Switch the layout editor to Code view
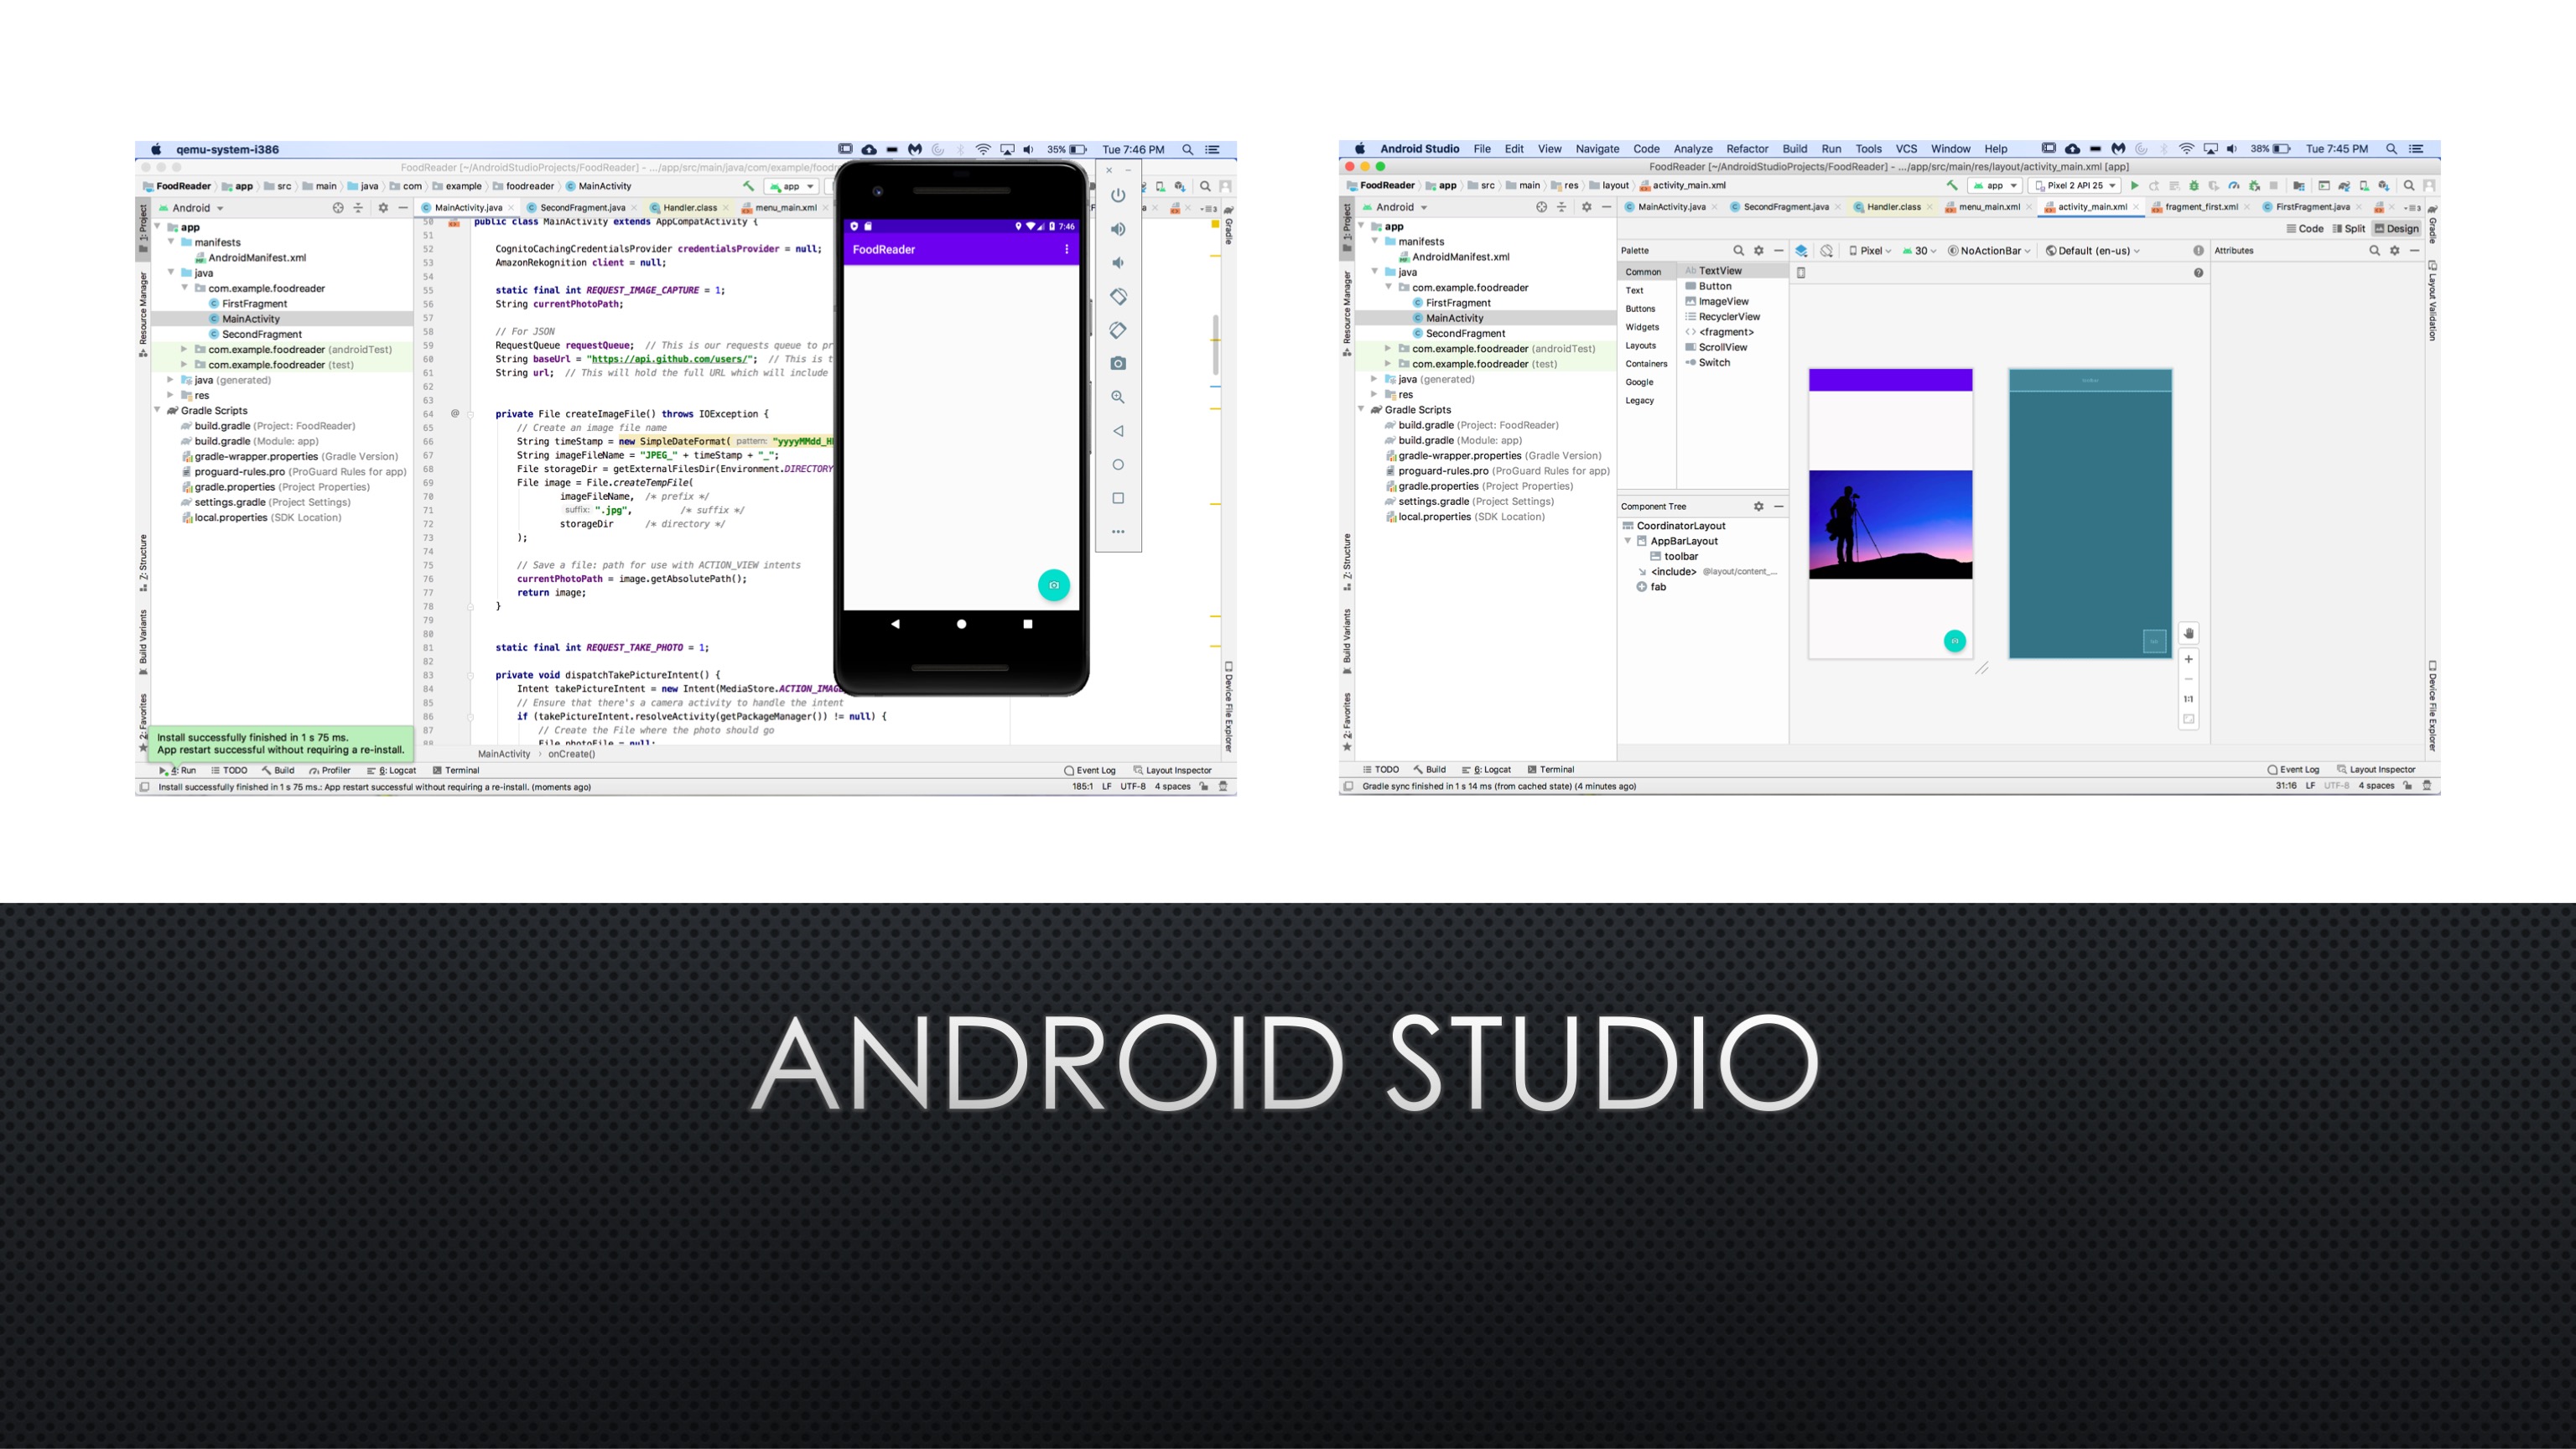 [2305, 229]
